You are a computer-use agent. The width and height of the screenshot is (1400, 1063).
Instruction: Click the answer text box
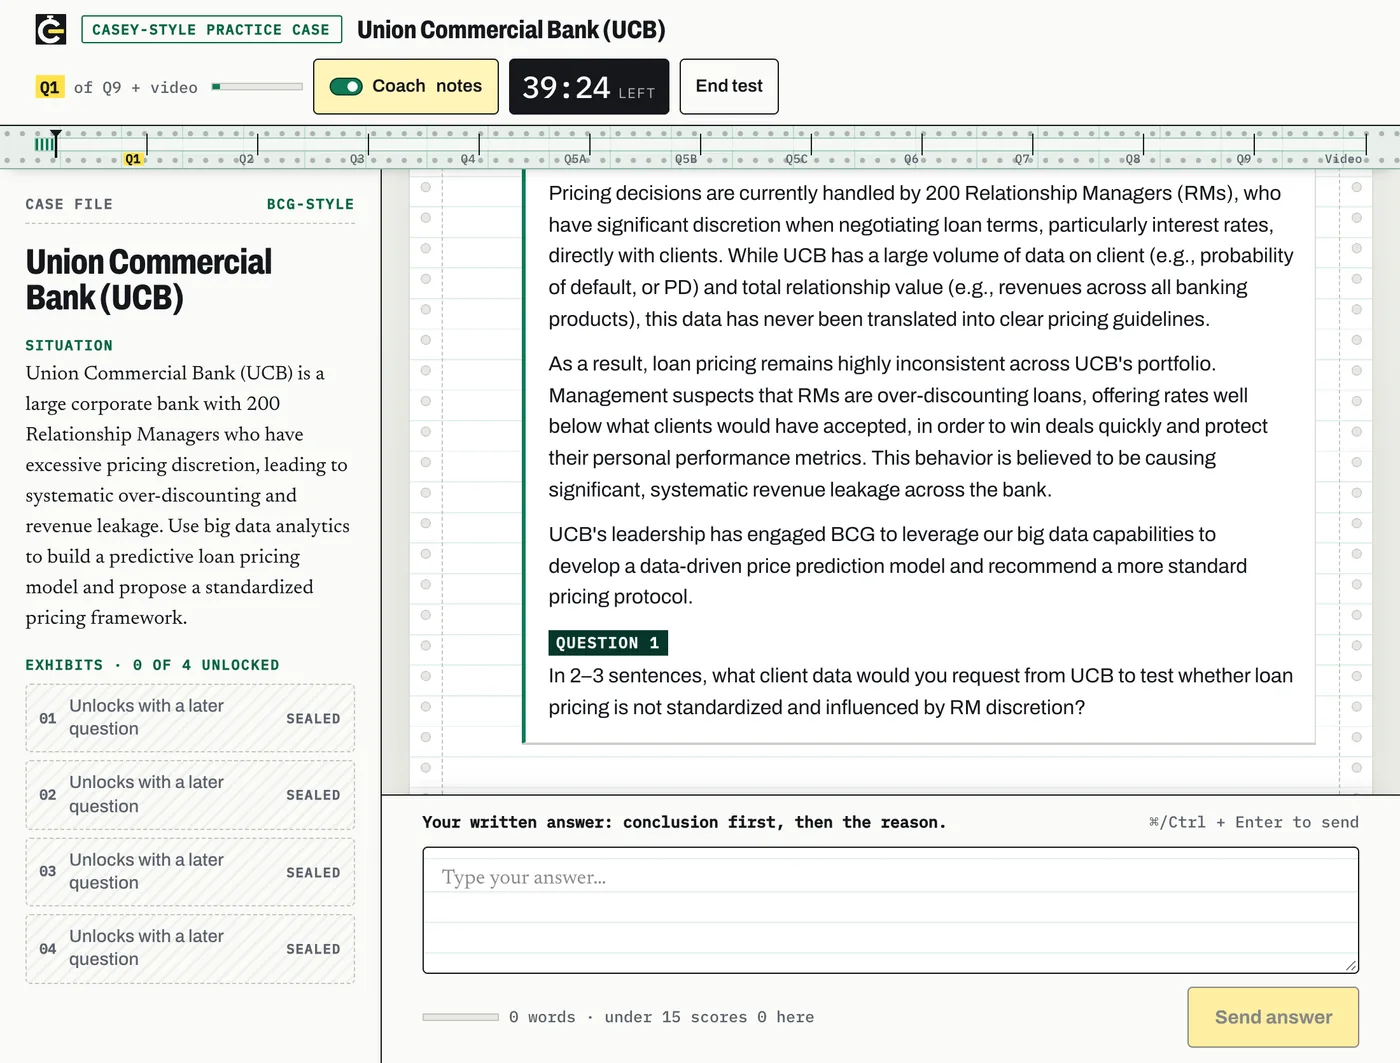point(890,910)
